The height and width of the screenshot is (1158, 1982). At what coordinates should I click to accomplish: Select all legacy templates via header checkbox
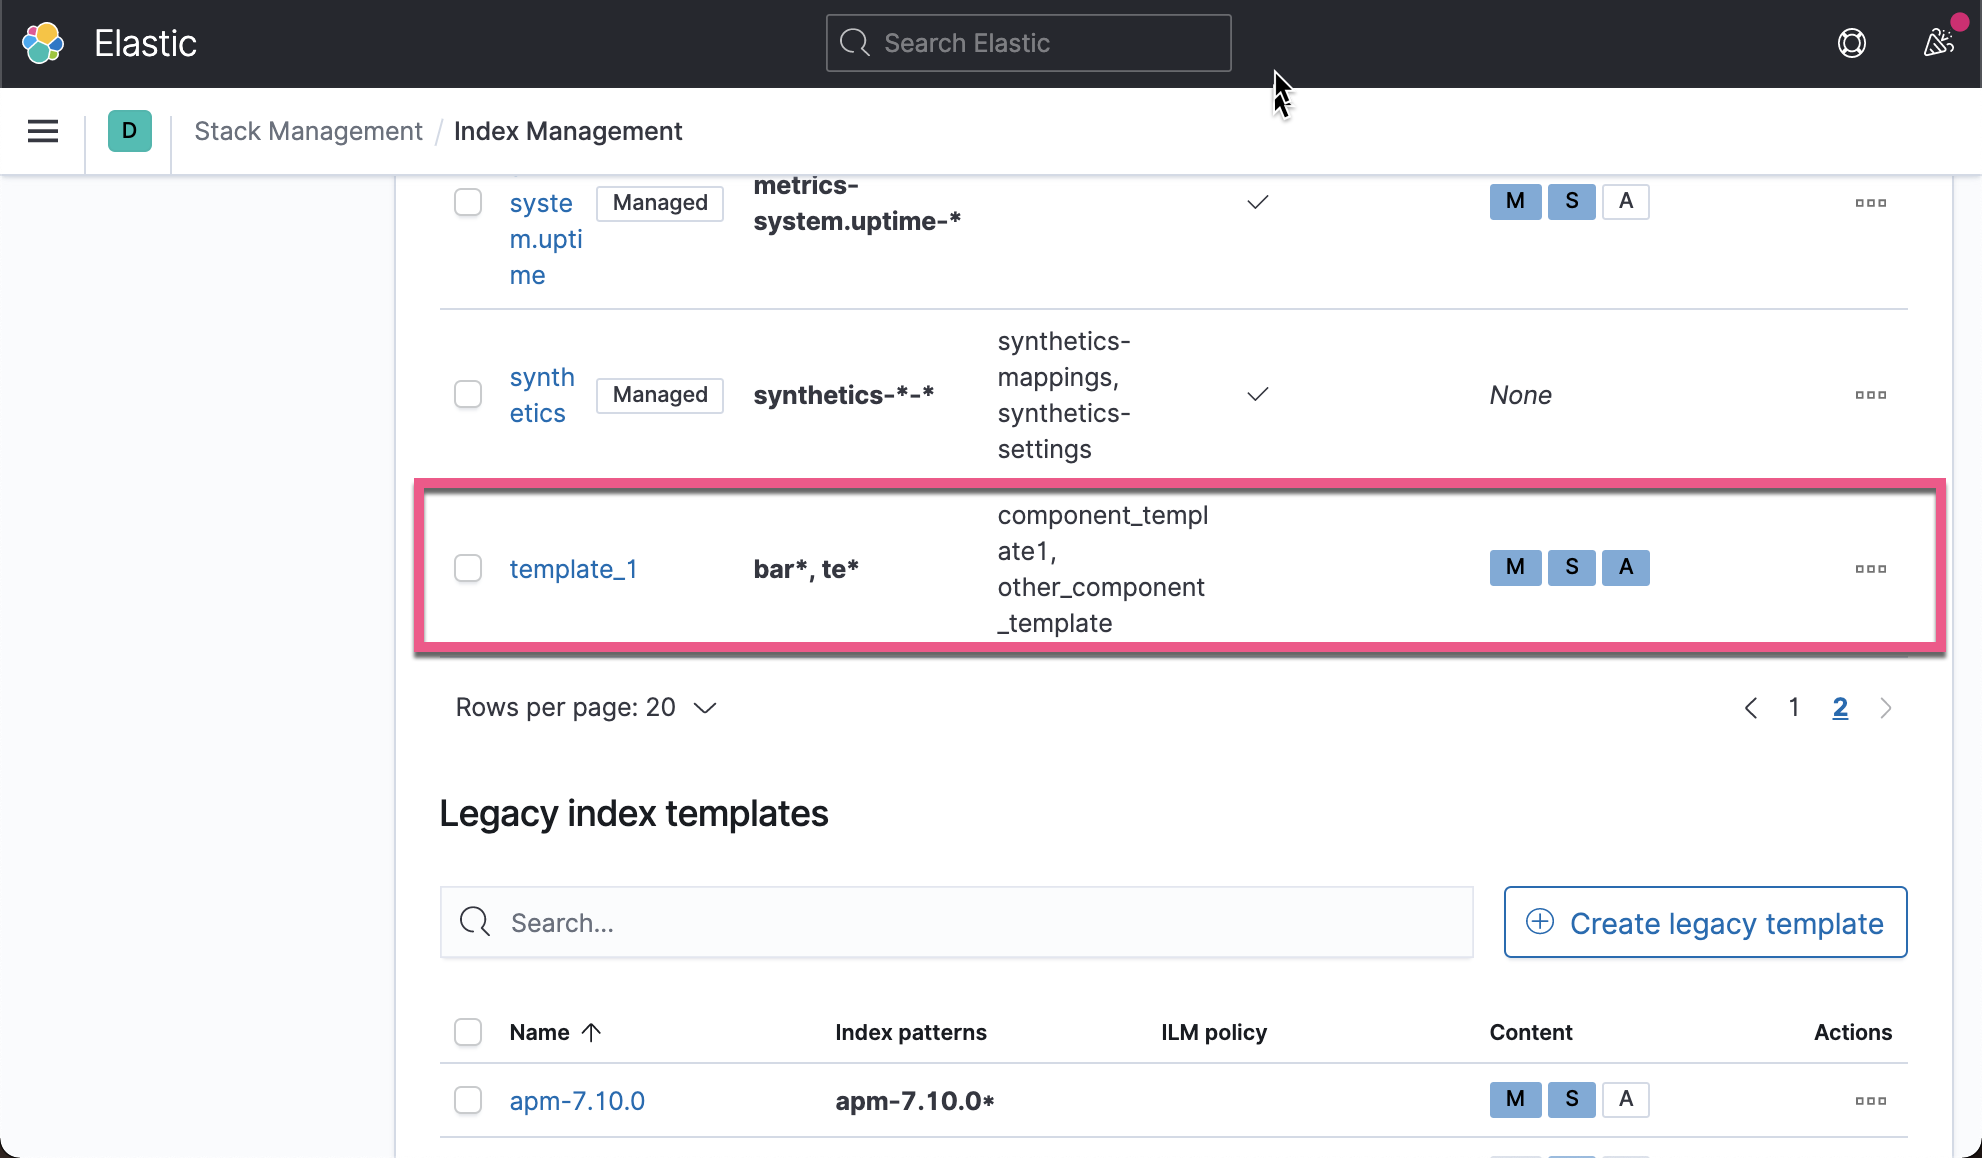pos(467,1031)
